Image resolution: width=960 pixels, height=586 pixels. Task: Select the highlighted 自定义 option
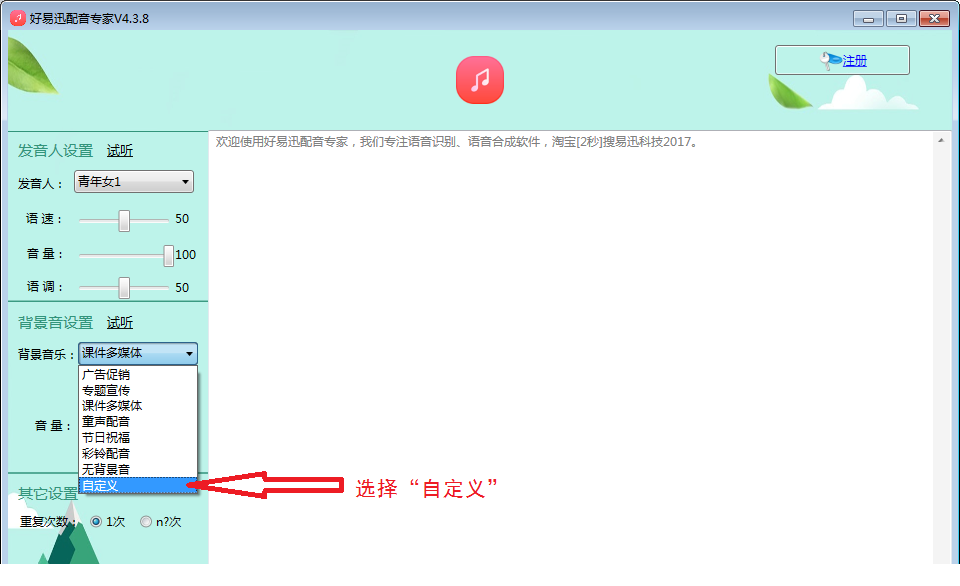coord(138,486)
